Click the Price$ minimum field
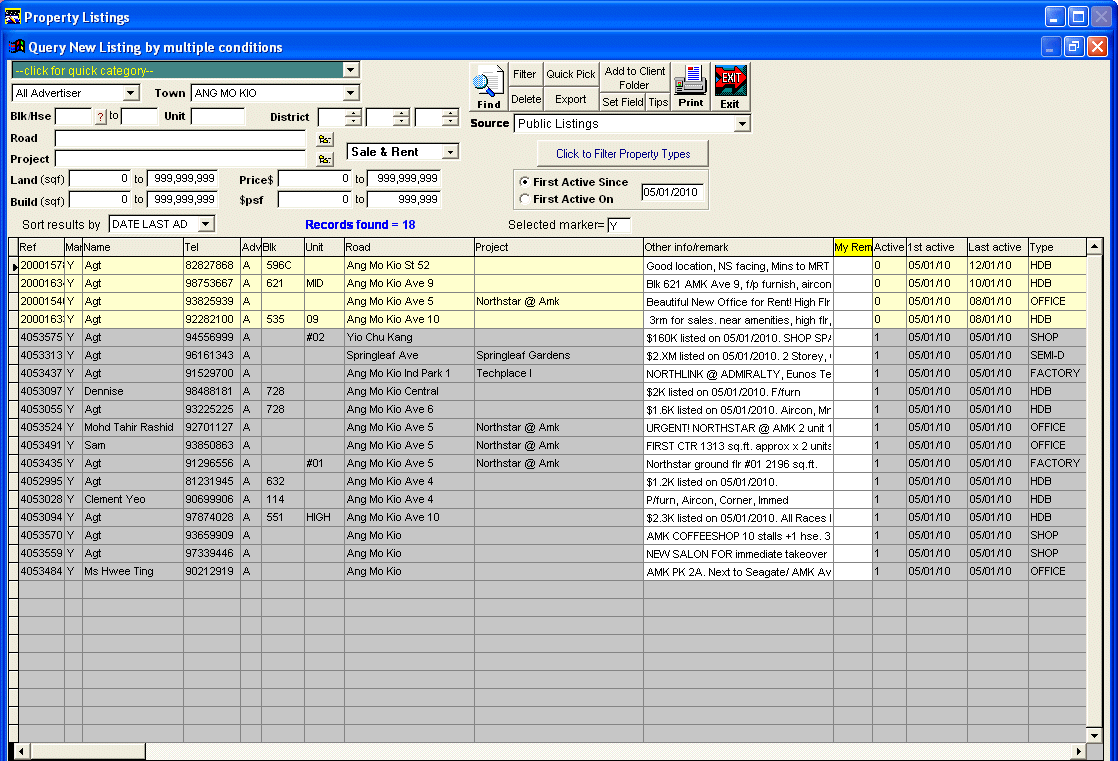 tap(315, 179)
